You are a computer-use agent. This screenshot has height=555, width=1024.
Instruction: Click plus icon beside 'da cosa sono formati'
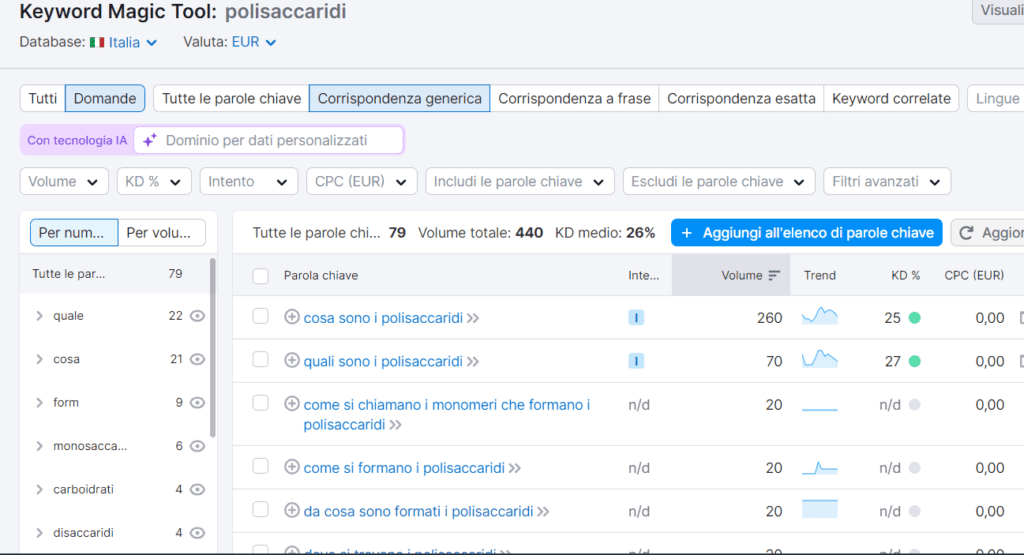tap(292, 510)
